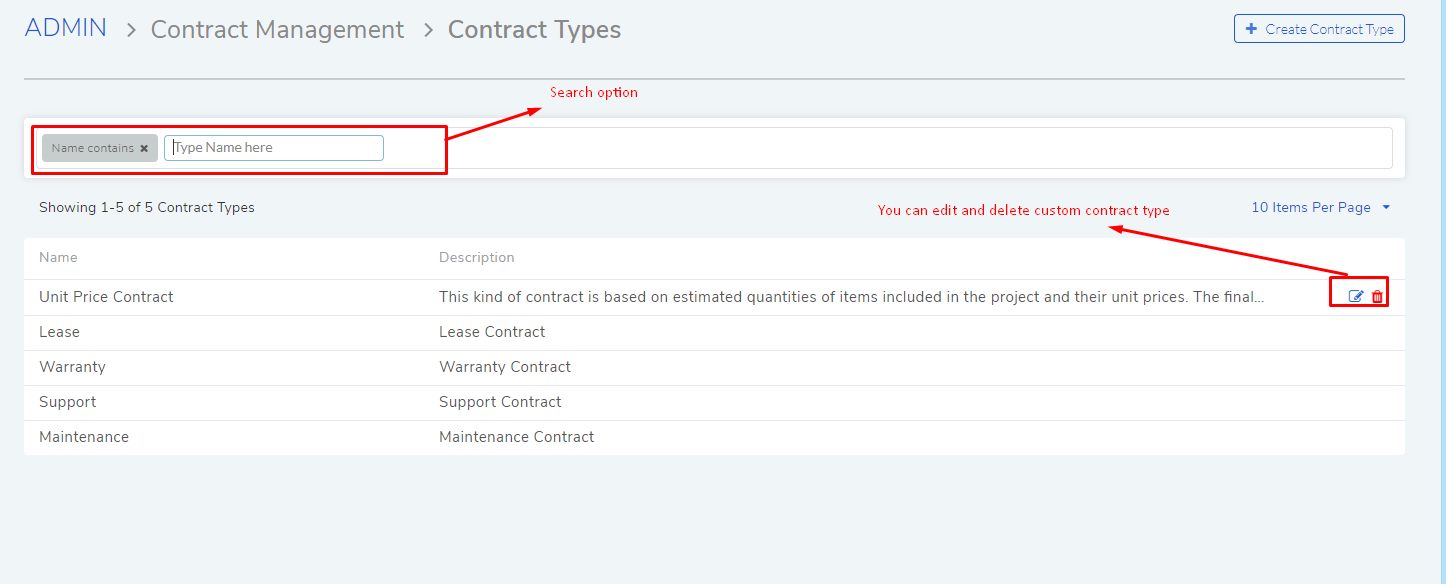This screenshot has width=1446, height=584.
Task: Click Unit Price Contract name
Action: [x=106, y=297]
